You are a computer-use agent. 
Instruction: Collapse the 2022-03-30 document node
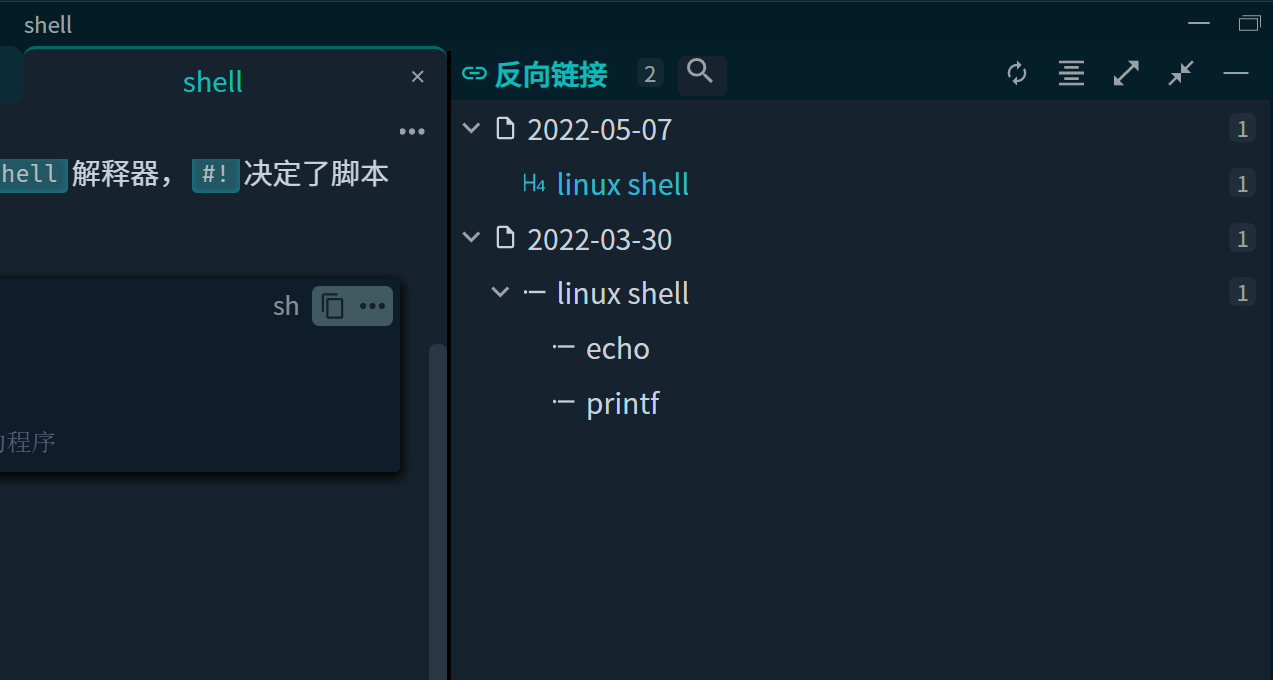[471, 238]
